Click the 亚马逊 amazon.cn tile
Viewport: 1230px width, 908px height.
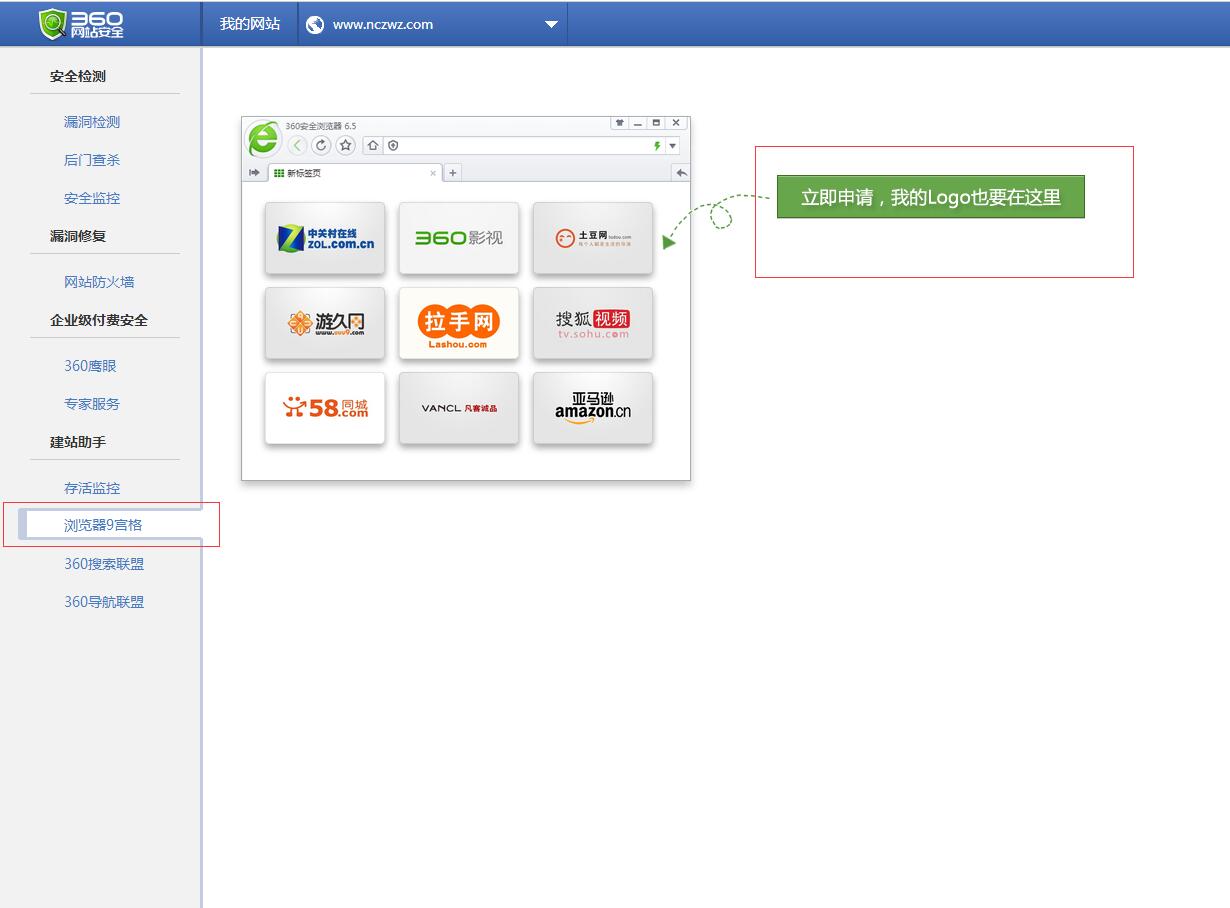click(593, 408)
